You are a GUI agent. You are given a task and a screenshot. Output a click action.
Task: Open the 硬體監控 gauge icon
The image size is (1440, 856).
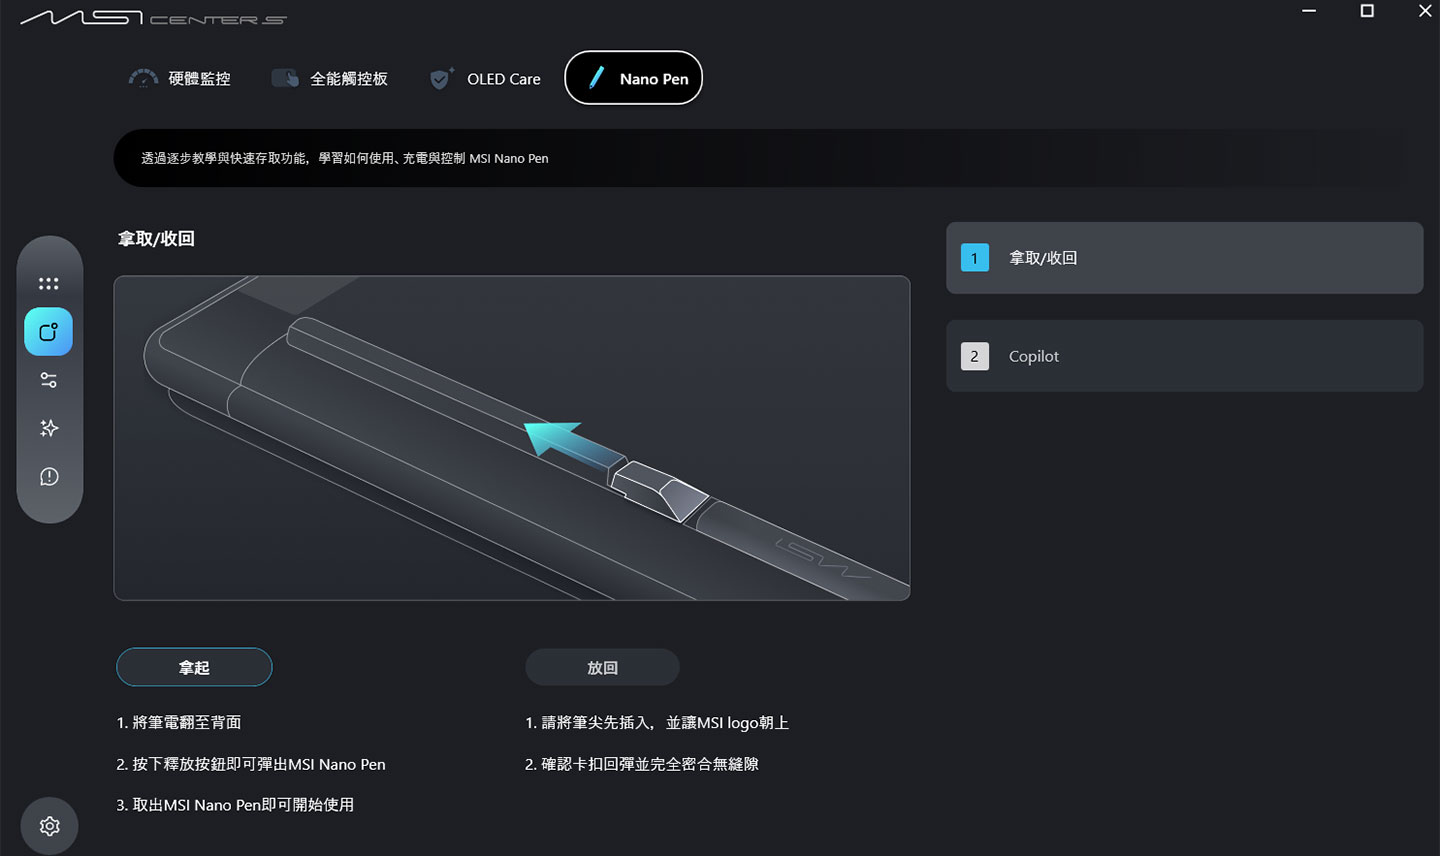tap(143, 78)
